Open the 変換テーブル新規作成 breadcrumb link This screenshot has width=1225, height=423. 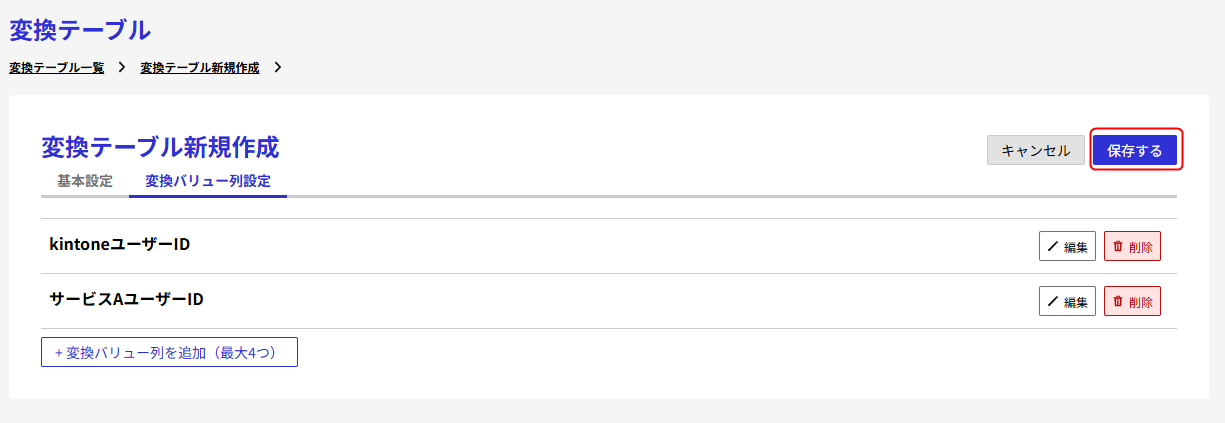coord(200,68)
